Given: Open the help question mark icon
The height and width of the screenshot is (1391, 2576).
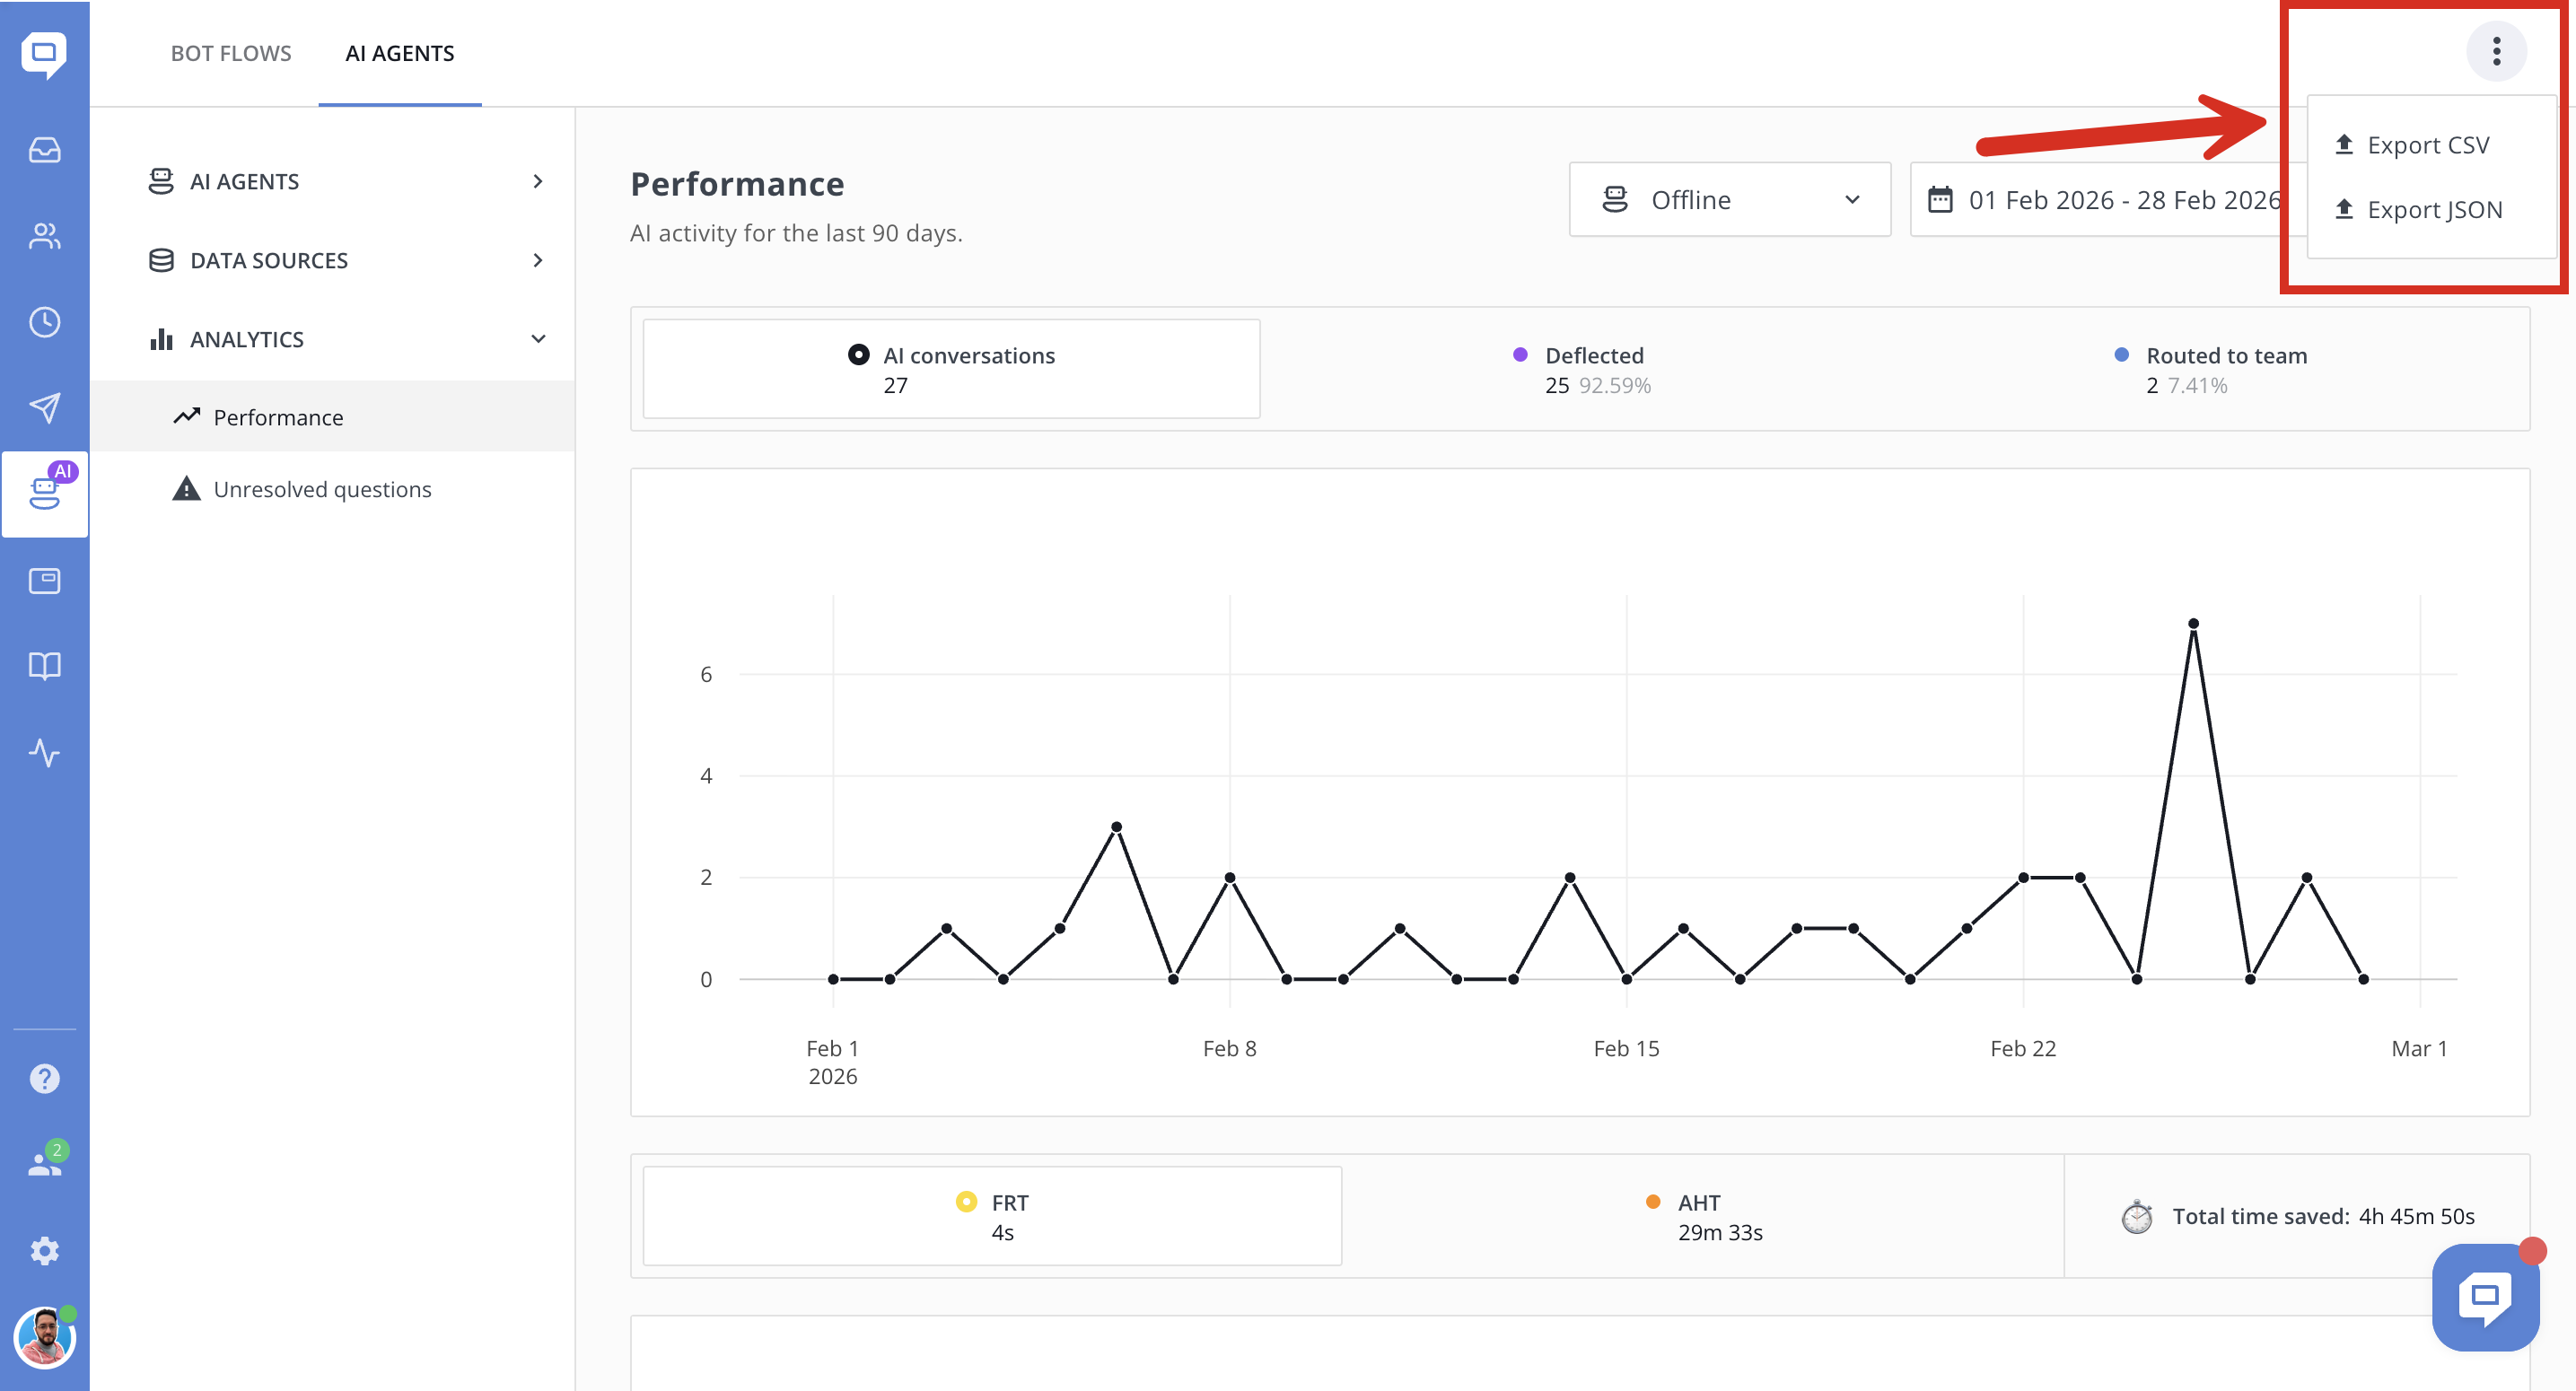Looking at the screenshot, I should tap(44, 1078).
